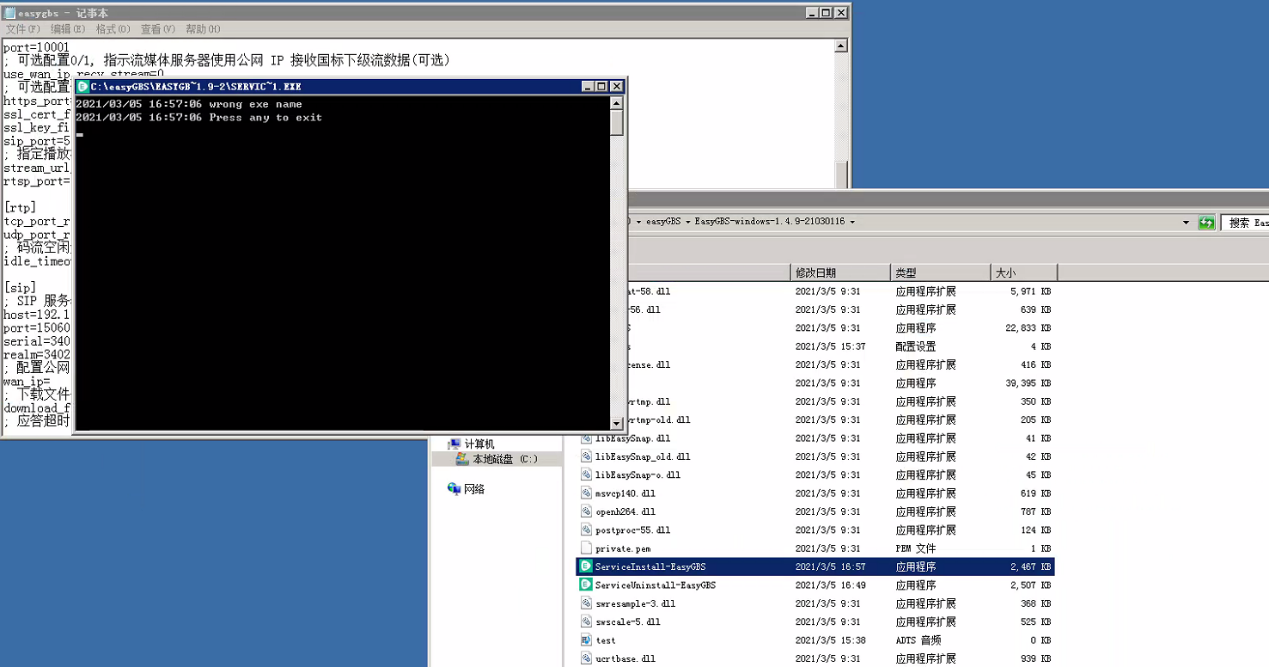The image size is (1269, 667).
Task: Click the libEasySnap-o.dll file icon
Action: click(586, 475)
